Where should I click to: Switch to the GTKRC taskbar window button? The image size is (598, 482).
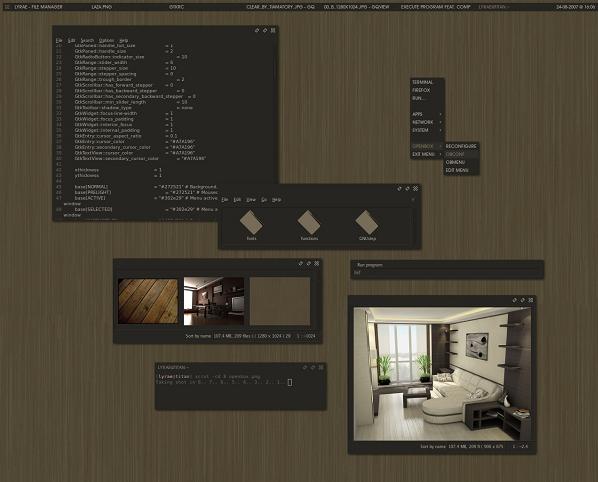point(176,7)
